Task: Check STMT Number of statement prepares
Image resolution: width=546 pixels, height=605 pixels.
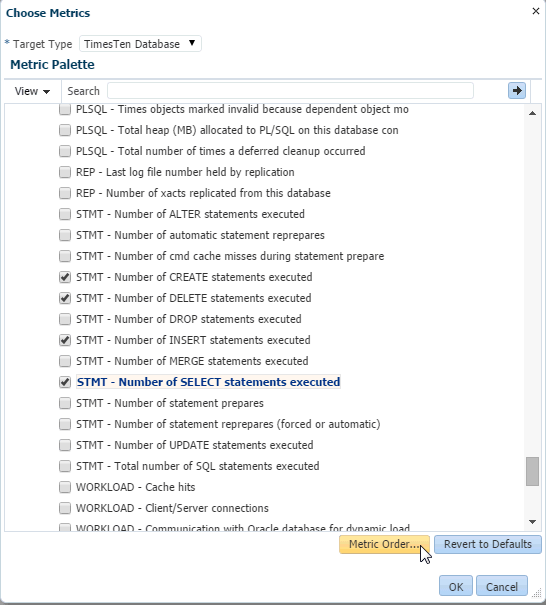Action: pyautogui.click(x=65, y=403)
